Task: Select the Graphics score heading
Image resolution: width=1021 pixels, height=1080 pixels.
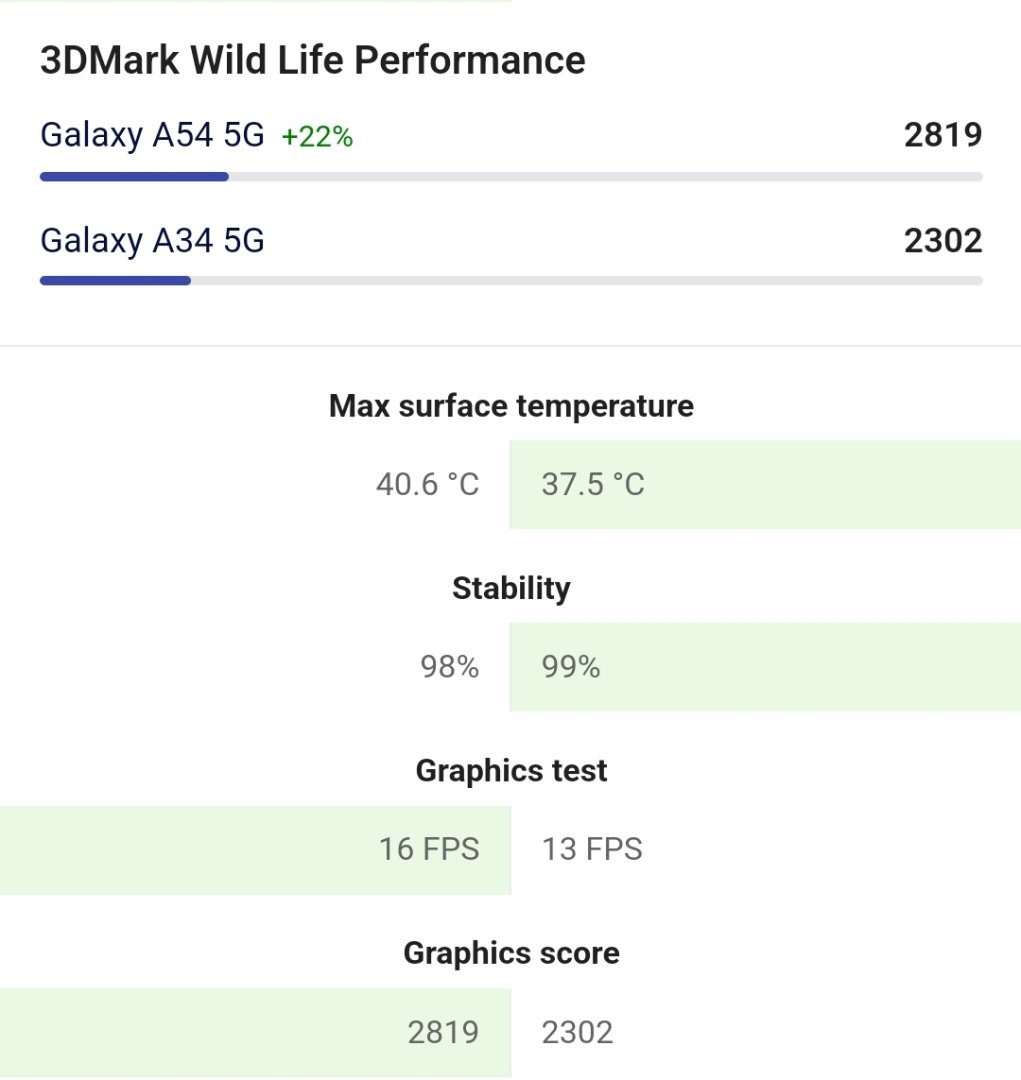Action: coord(510,953)
